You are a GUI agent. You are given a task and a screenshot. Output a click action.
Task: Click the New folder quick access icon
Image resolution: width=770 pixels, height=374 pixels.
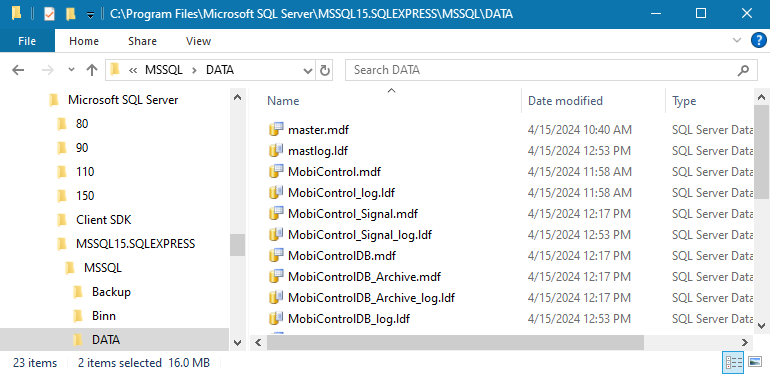(x=71, y=14)
